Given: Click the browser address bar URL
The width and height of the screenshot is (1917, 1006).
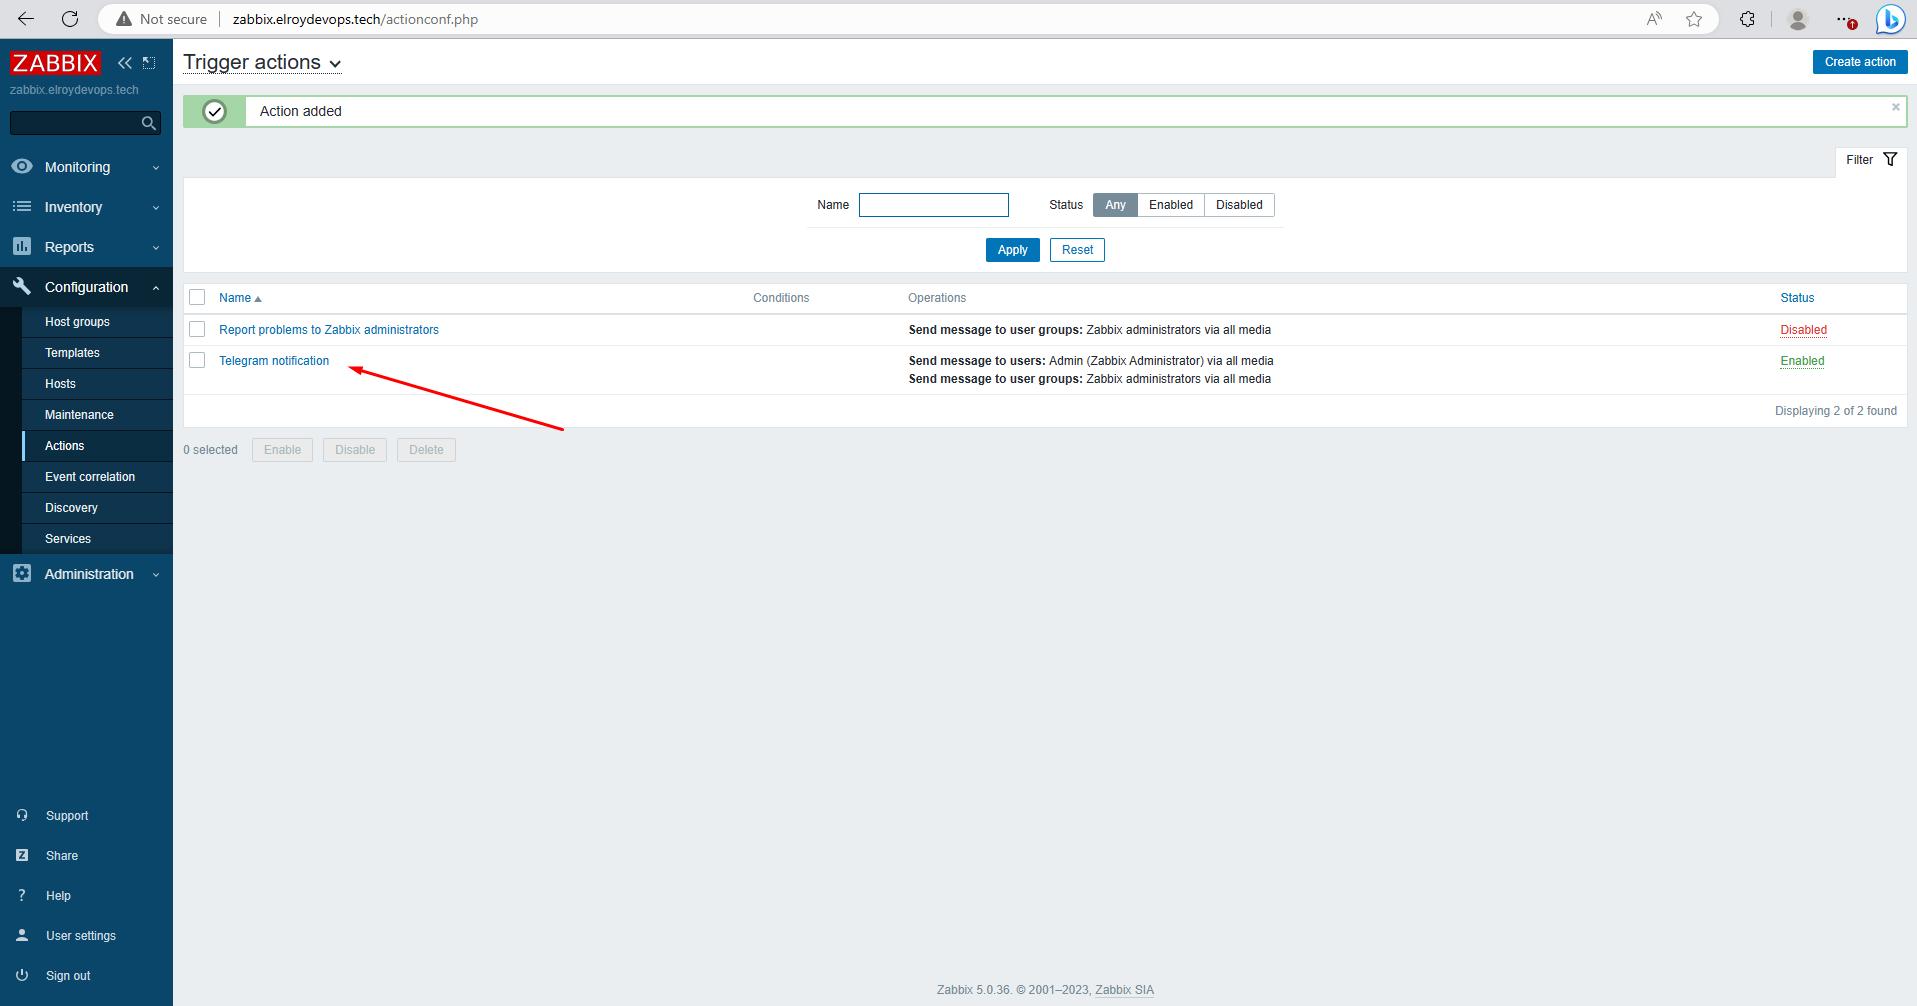Looking at the screenshot, I should 355,19.
